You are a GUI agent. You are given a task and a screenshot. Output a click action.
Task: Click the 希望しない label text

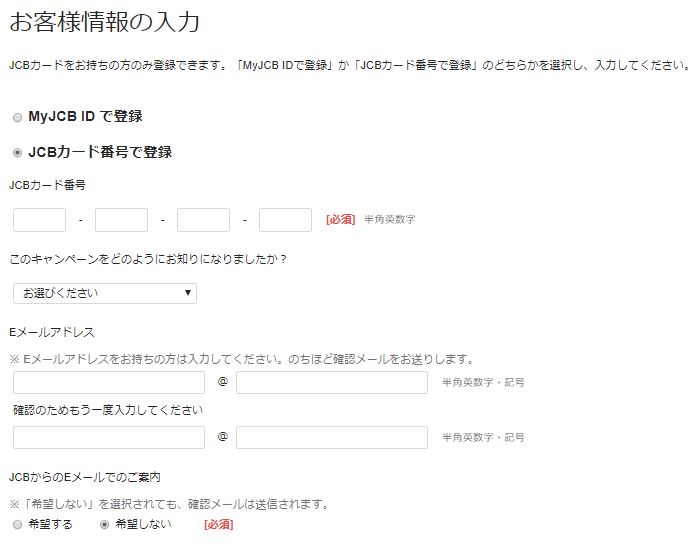(143, 524)
